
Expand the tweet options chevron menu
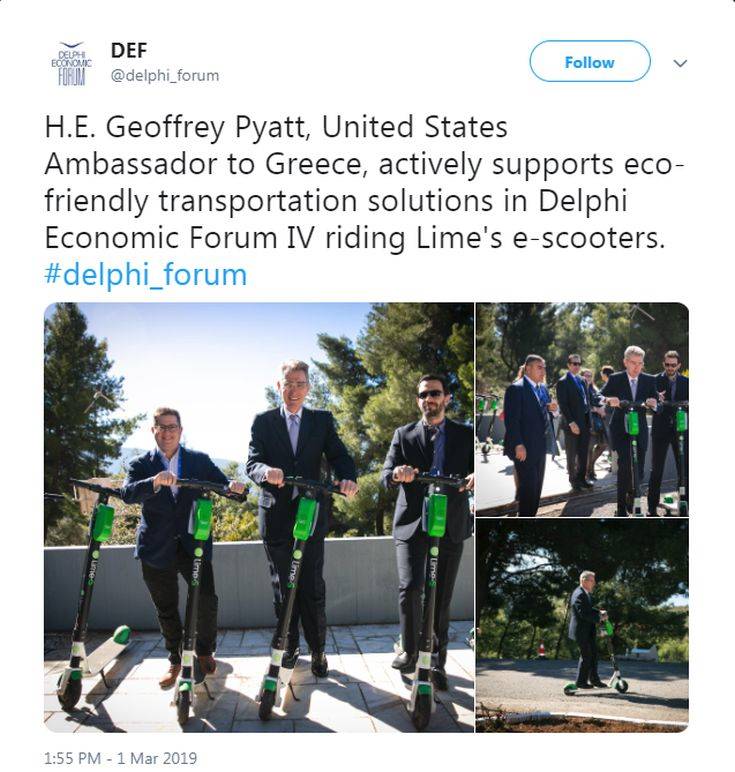pos(680,64)
